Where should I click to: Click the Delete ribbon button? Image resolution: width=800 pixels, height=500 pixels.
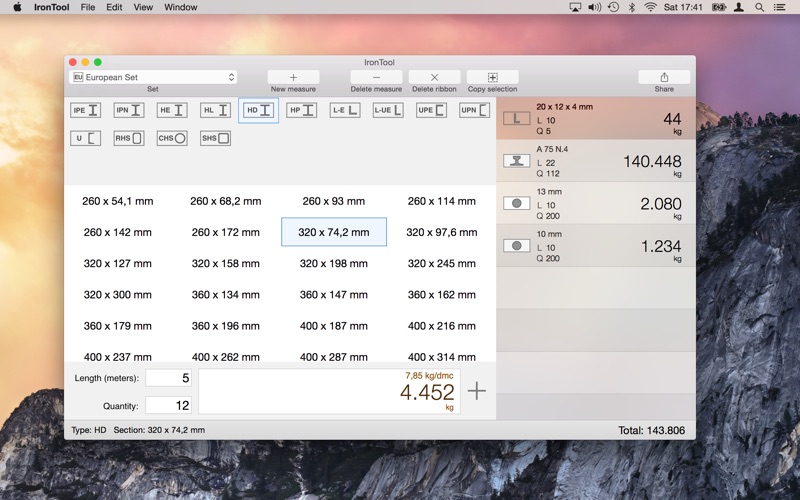point(434,77)
